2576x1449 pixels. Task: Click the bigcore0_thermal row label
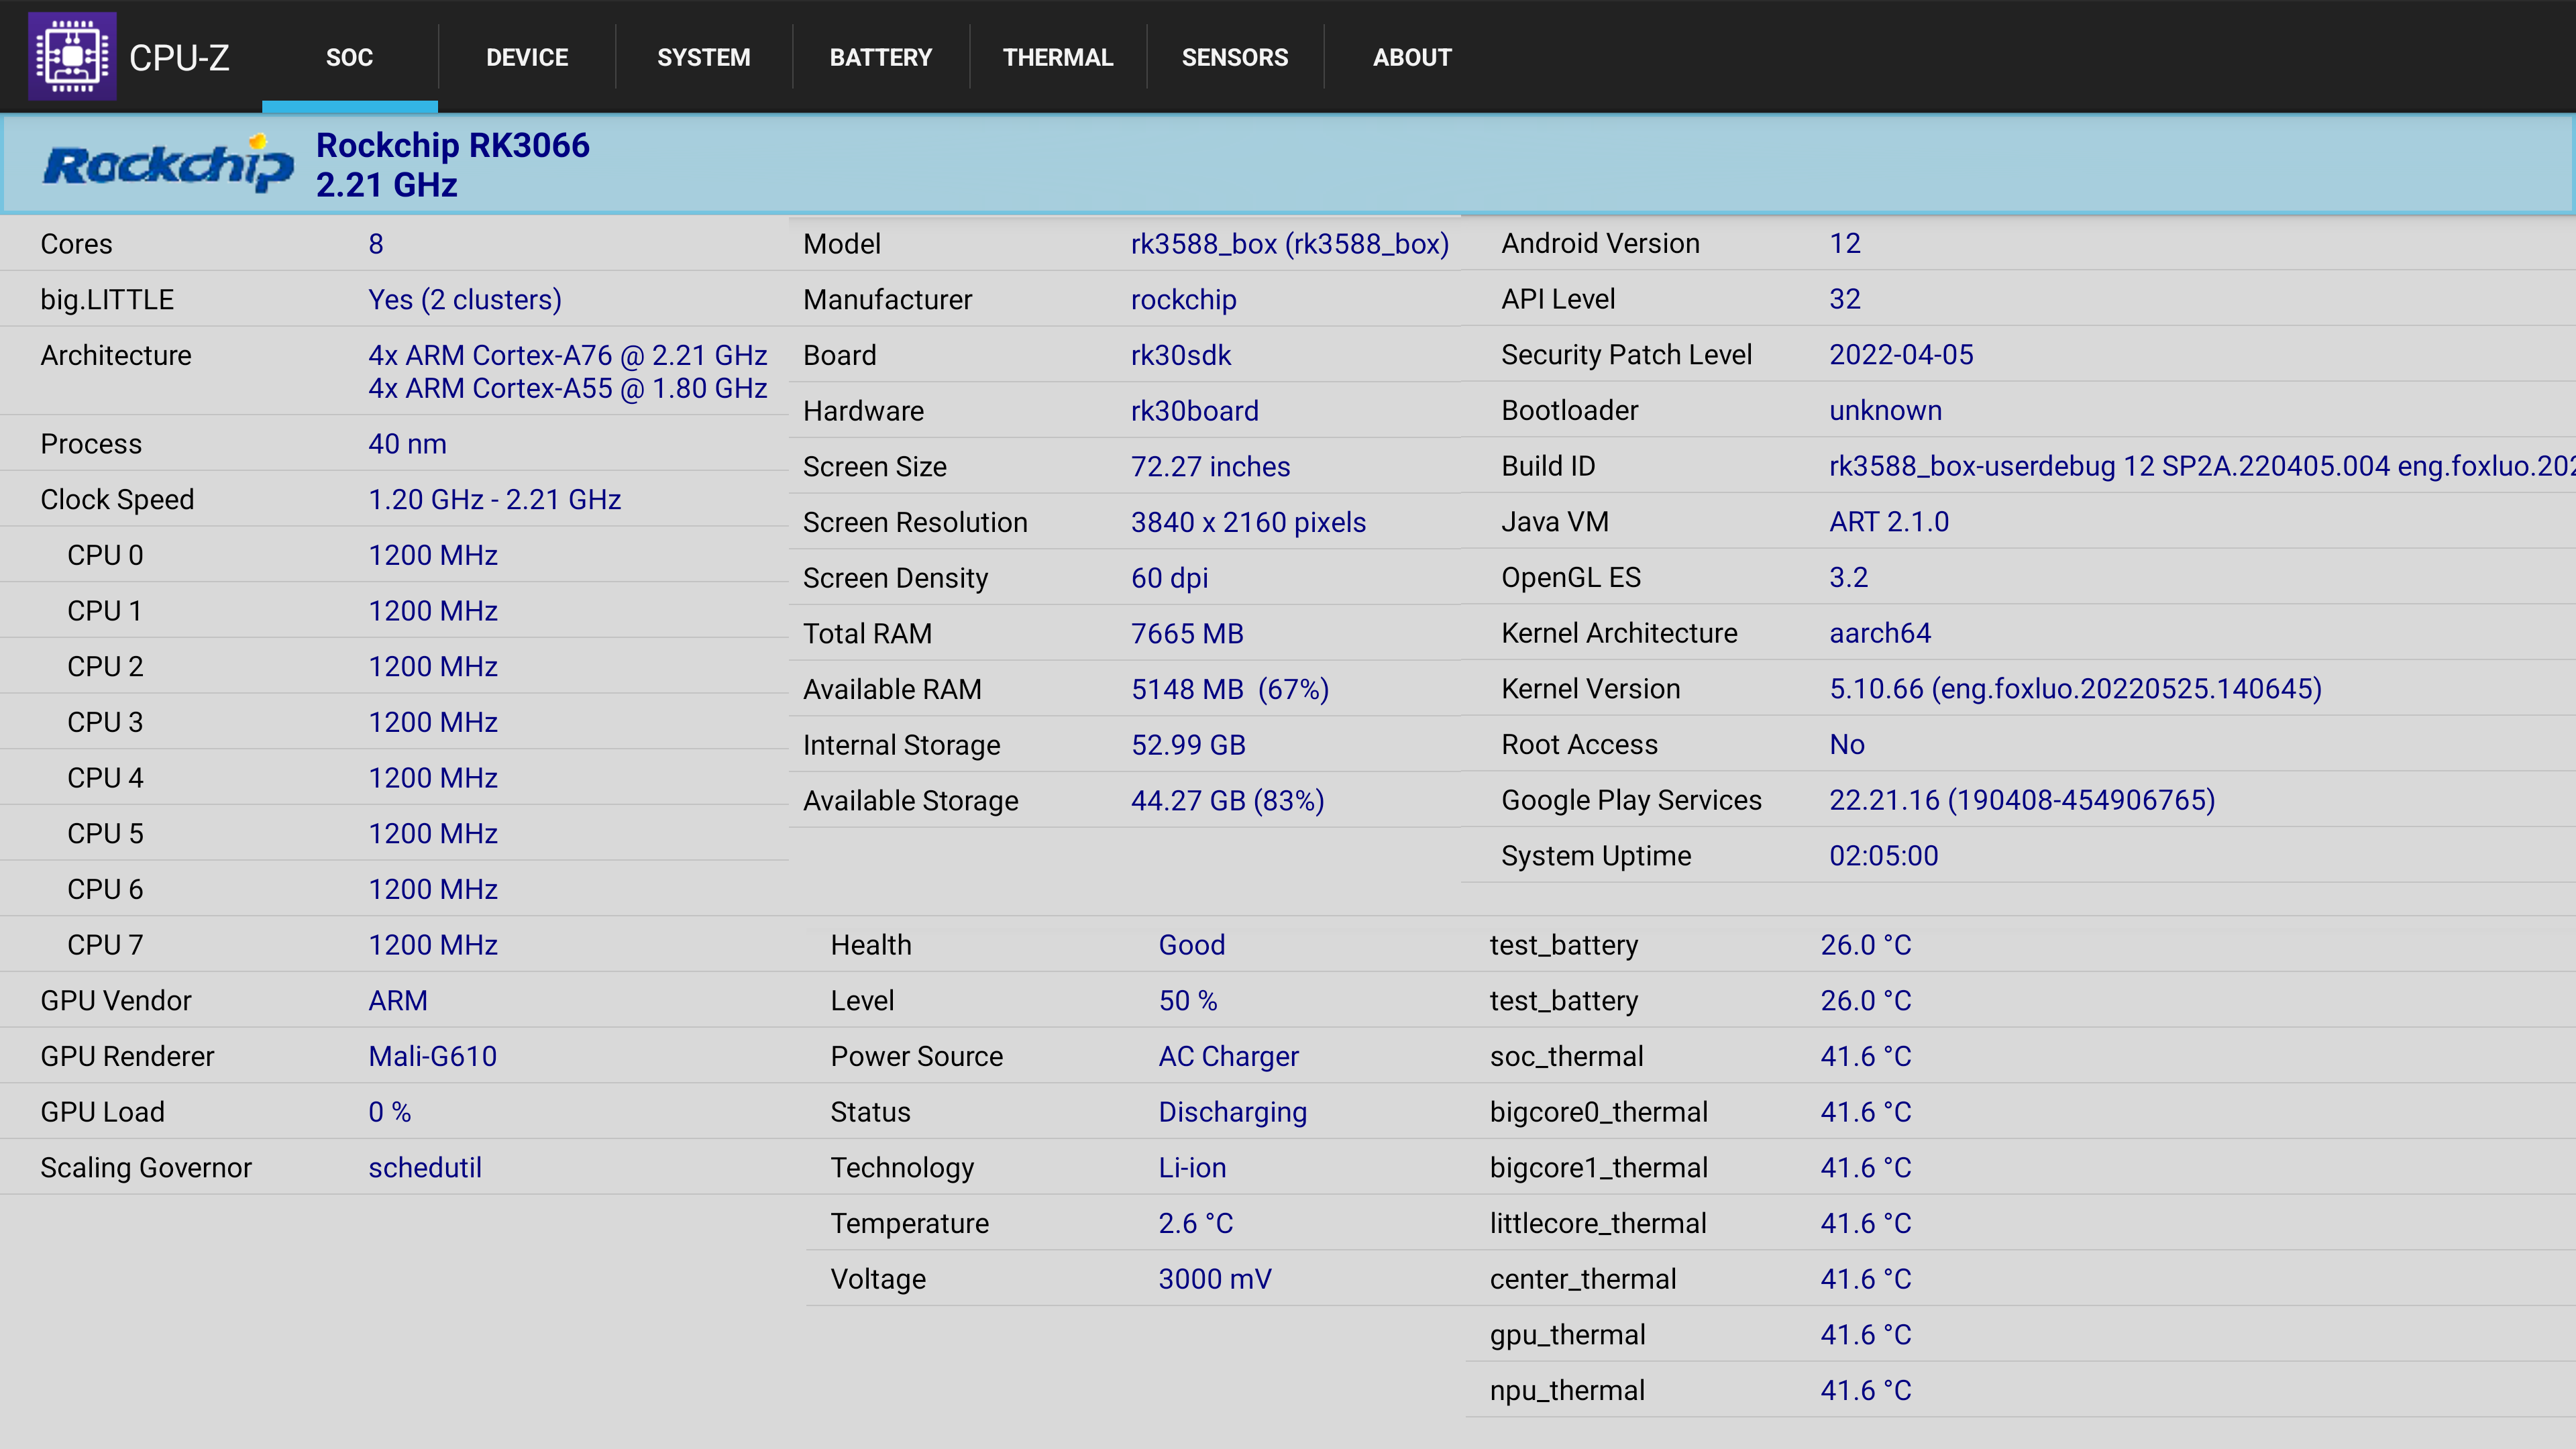(x=1599, y=1112)
